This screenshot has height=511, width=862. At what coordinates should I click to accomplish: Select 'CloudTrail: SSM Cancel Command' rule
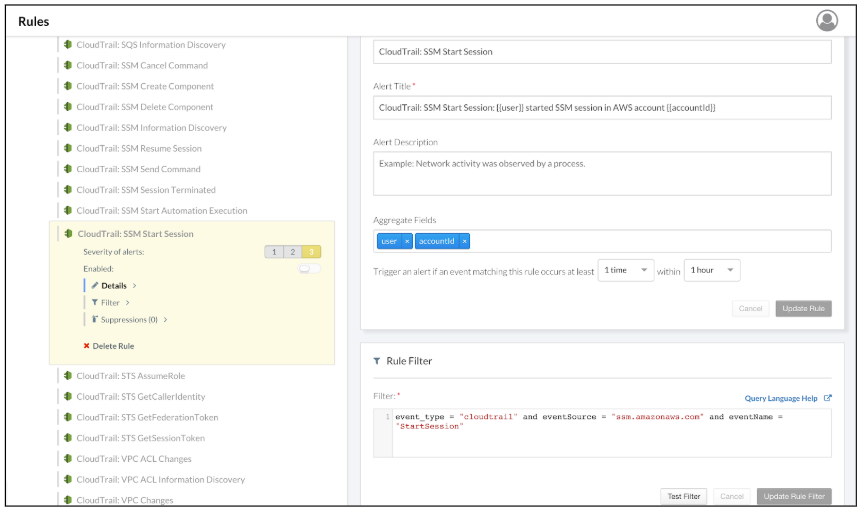click(142, 66)
